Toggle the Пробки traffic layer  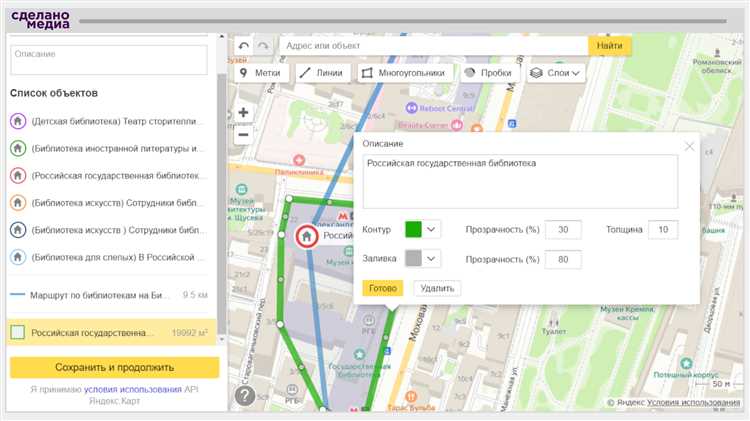[488, 73]
